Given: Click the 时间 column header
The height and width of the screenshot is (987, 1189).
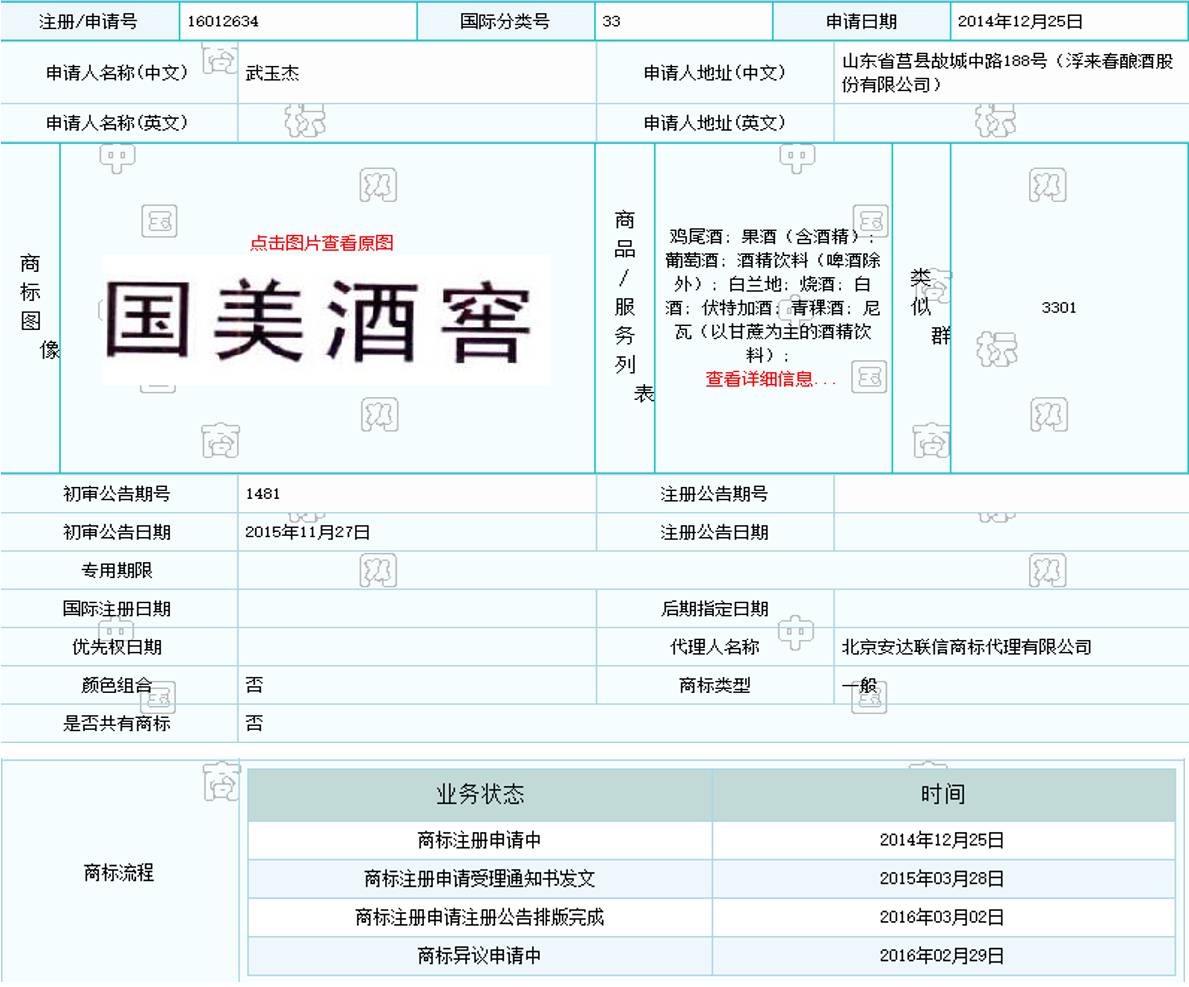Looking at the screenshot, I should 942,795.
